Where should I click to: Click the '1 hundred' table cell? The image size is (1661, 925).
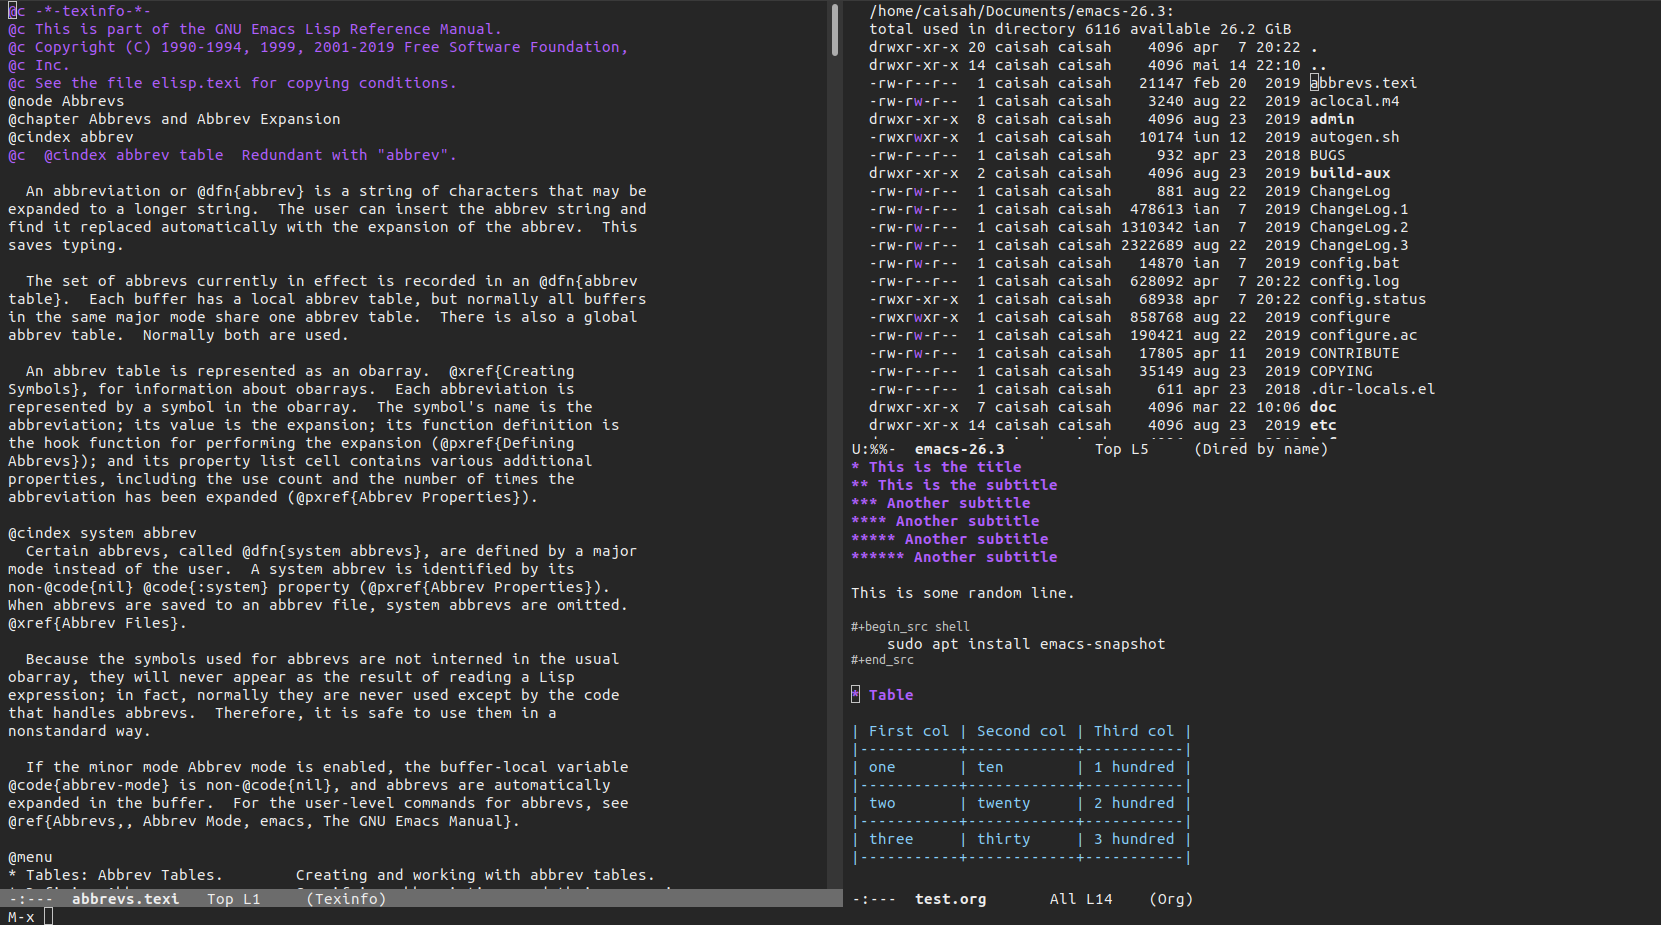[x=1134, y=767]
